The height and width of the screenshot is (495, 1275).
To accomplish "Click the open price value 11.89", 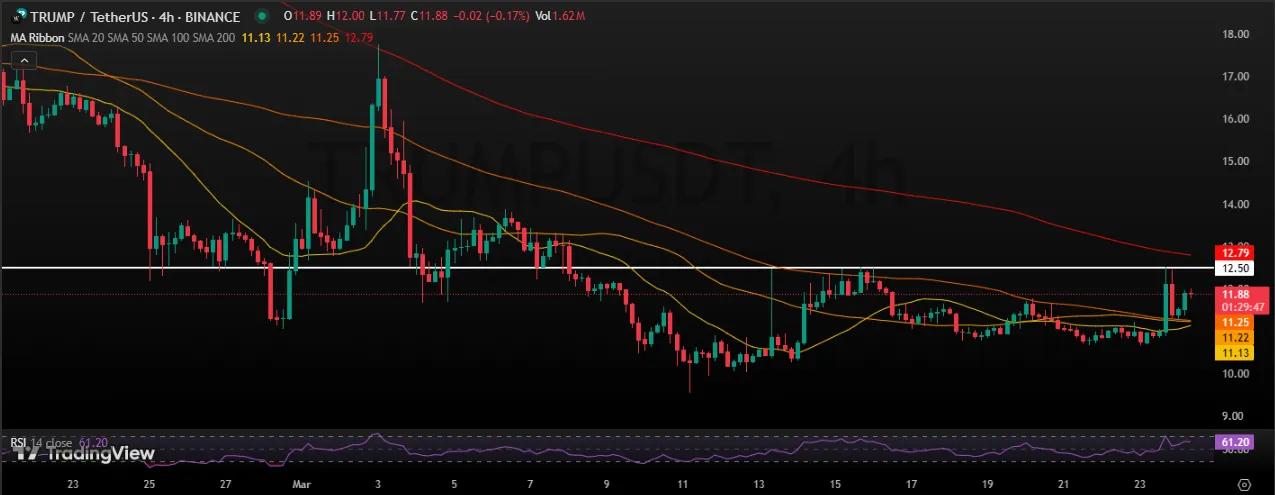I will [308, 17].
